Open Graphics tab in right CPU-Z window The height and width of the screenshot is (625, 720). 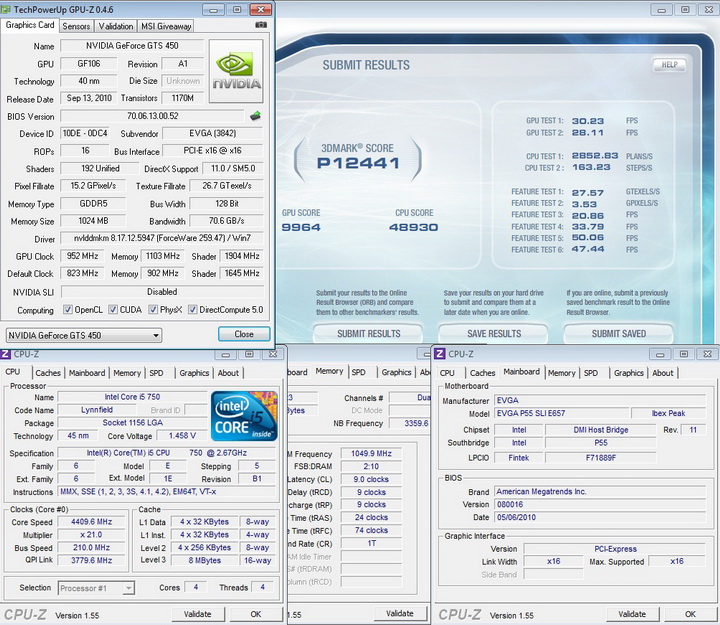point(629,373)
